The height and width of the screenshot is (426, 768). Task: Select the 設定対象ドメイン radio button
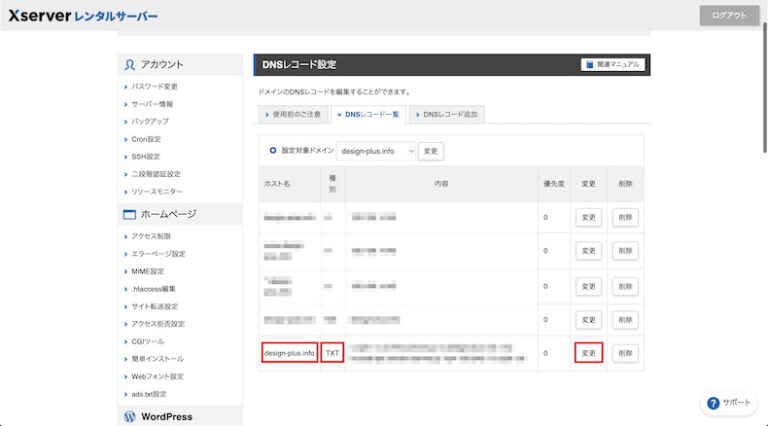pyautogui.click(x=272, y=151)
